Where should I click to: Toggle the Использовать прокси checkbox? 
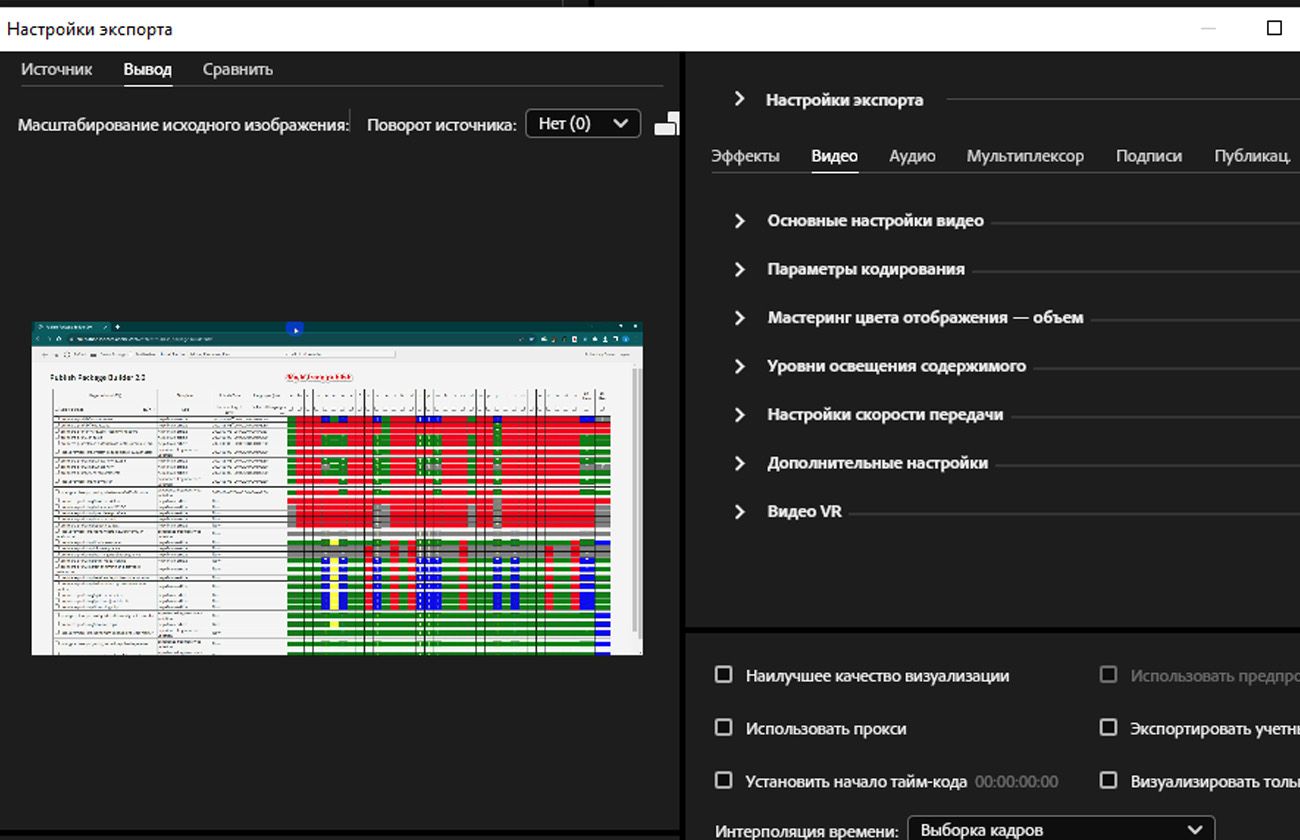coord(724,728)
